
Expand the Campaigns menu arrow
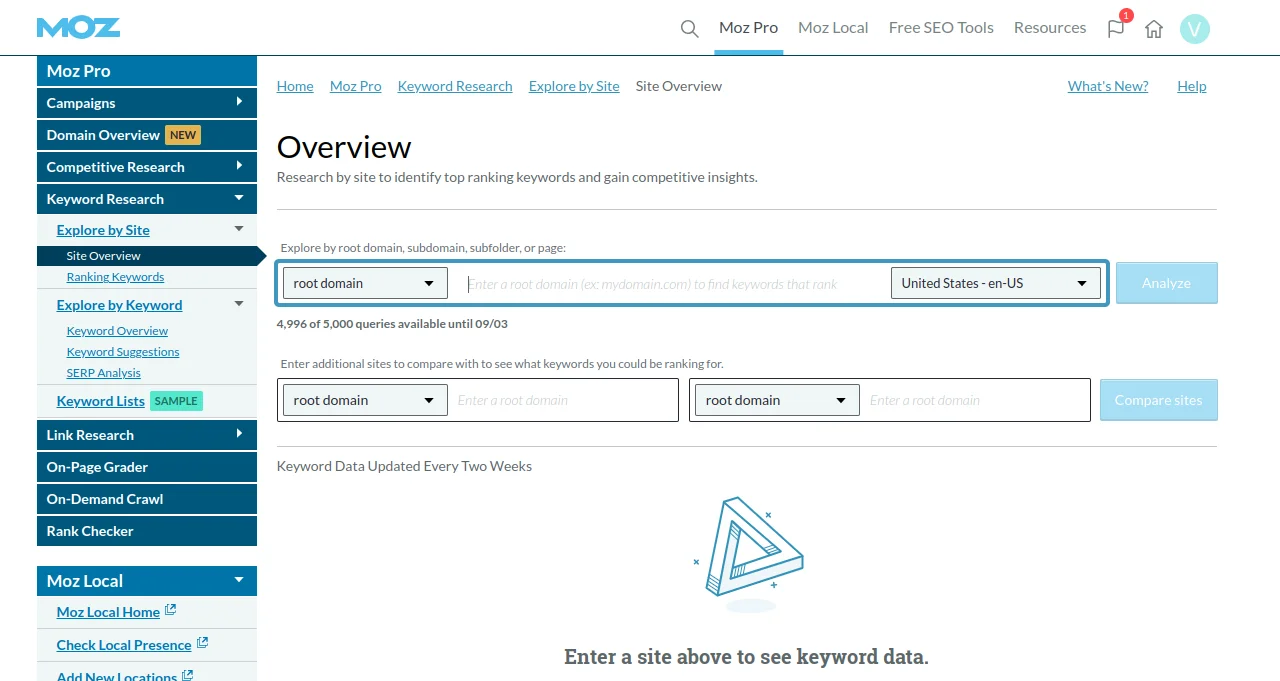pyautogui.click(x=239, y=102)
